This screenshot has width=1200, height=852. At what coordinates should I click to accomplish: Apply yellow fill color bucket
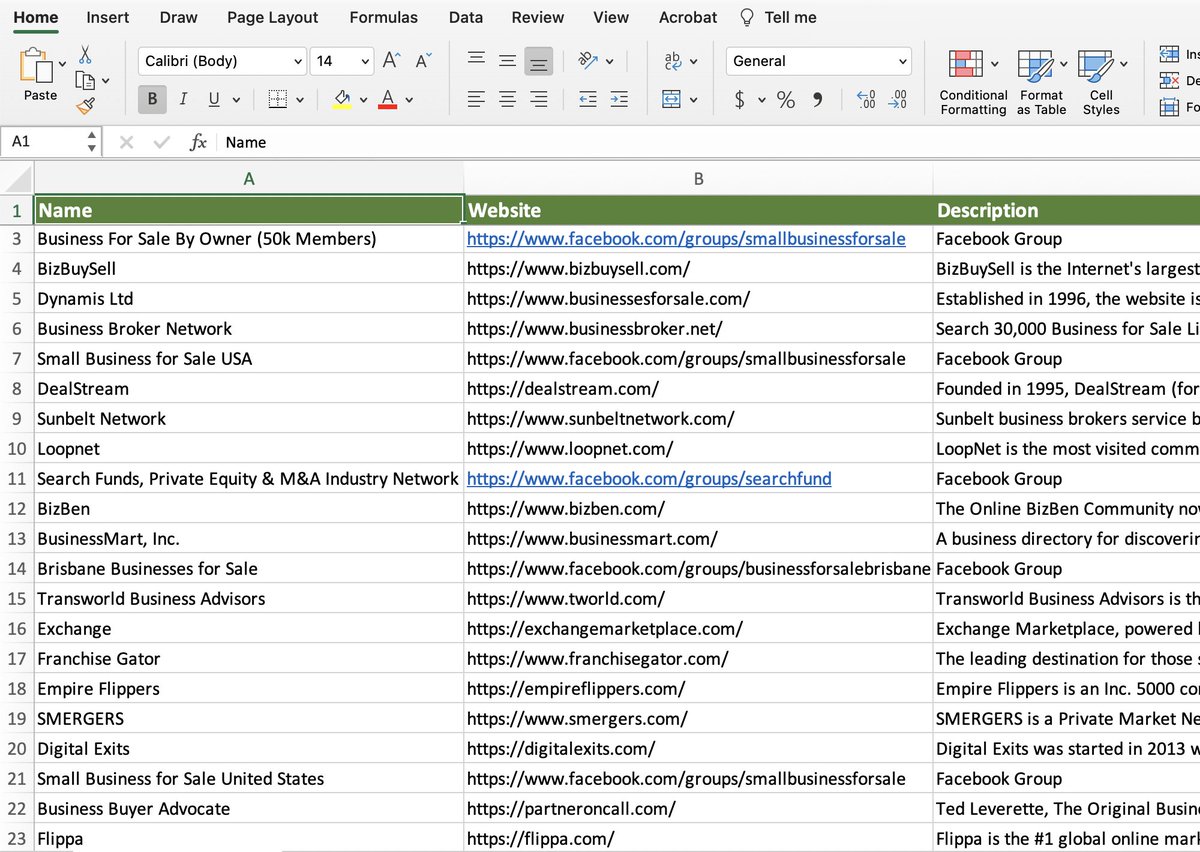342,99
